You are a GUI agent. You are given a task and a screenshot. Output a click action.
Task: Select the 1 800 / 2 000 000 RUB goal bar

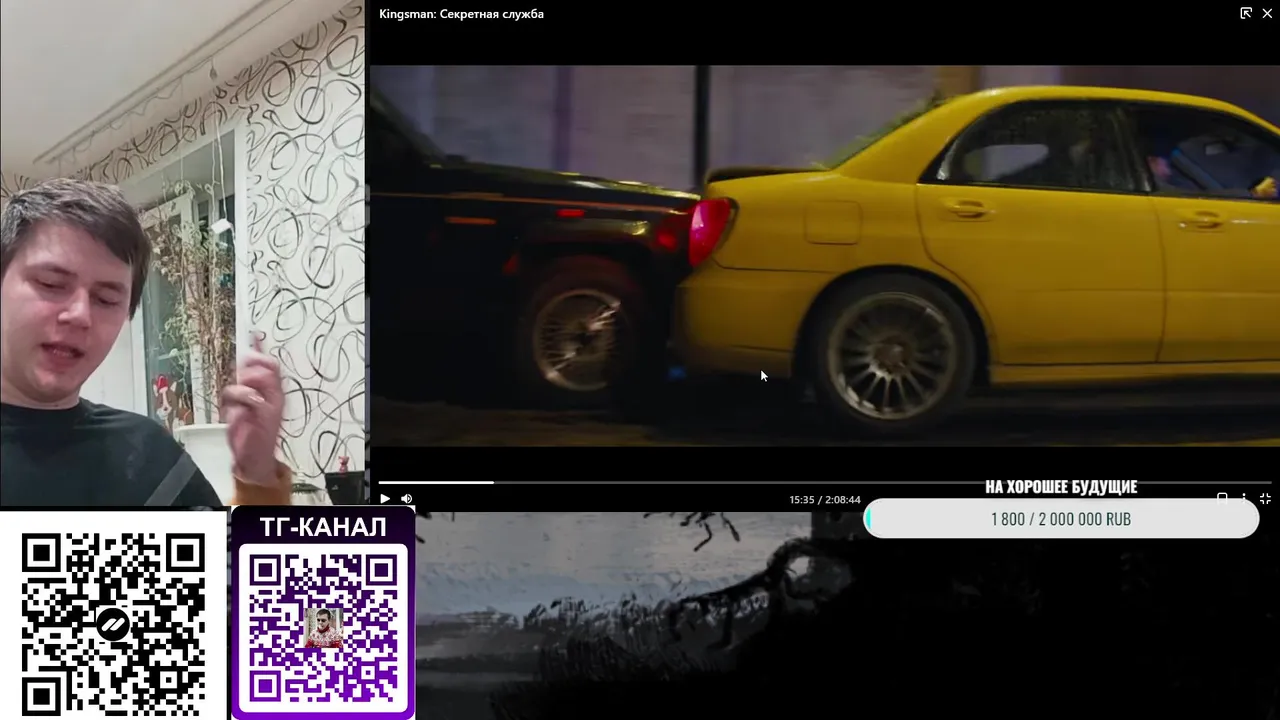point(1061,519)
